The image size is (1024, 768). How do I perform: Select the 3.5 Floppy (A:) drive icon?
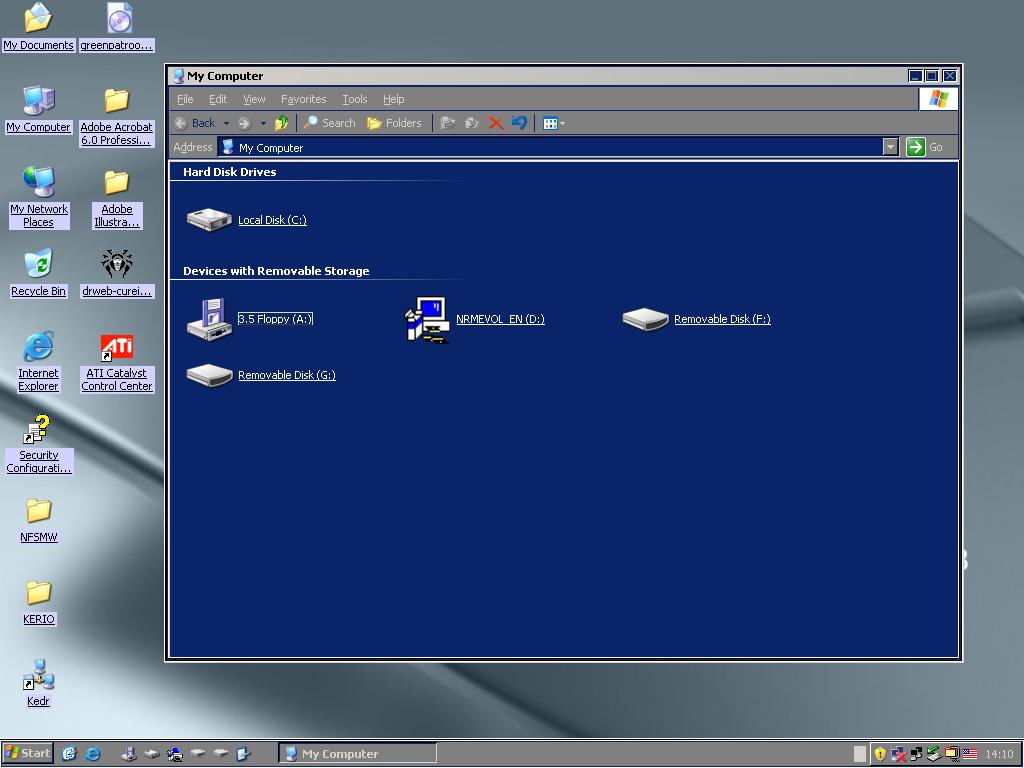[209, 319]
